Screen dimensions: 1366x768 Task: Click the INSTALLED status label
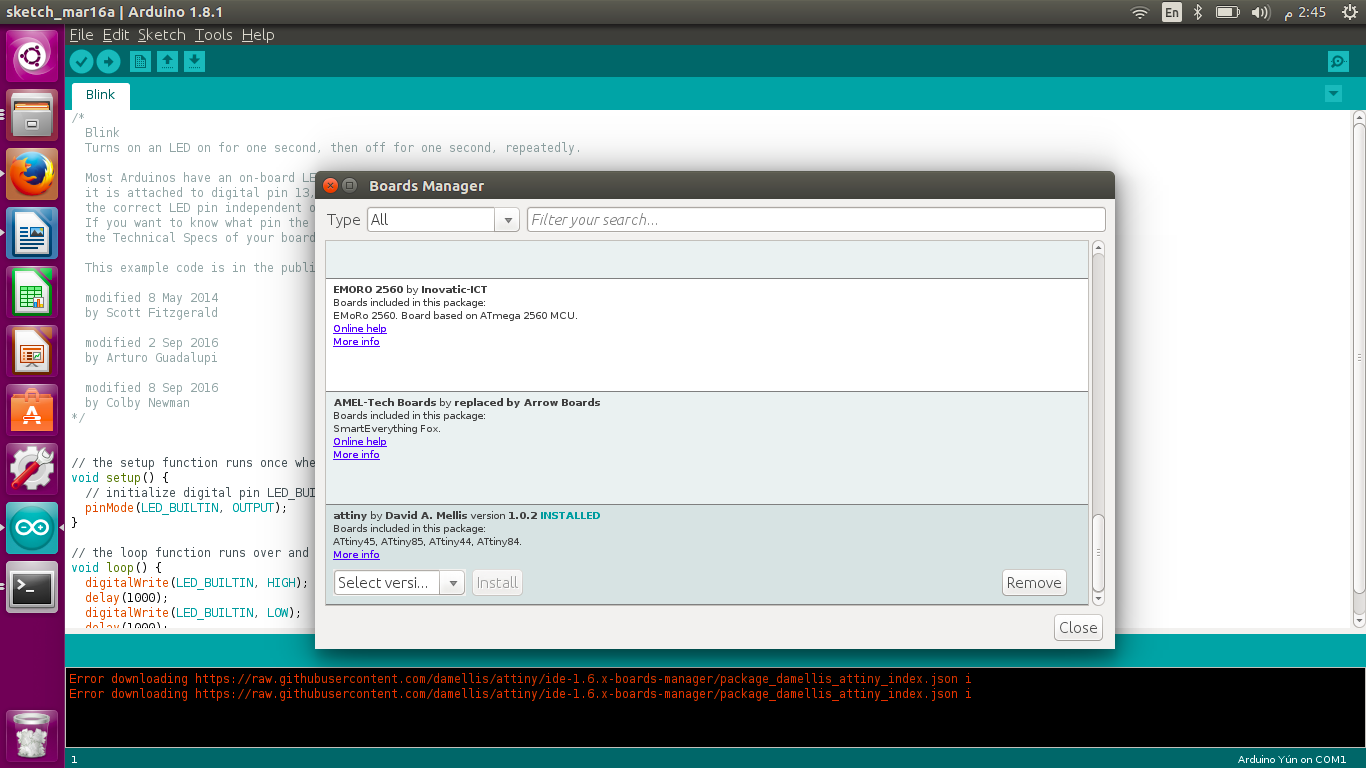tap(570, 516)
